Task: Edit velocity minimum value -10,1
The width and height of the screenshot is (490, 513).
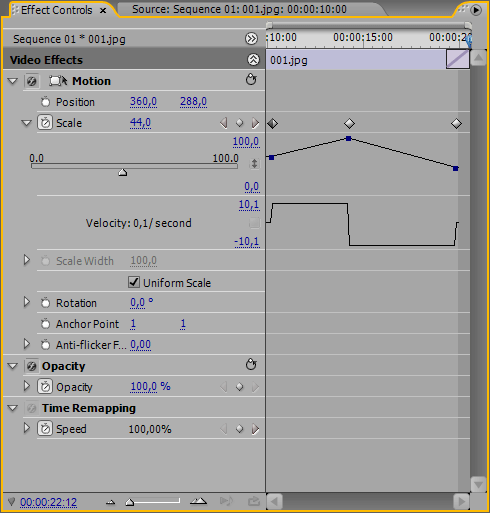Action: (x=247, y=241)
